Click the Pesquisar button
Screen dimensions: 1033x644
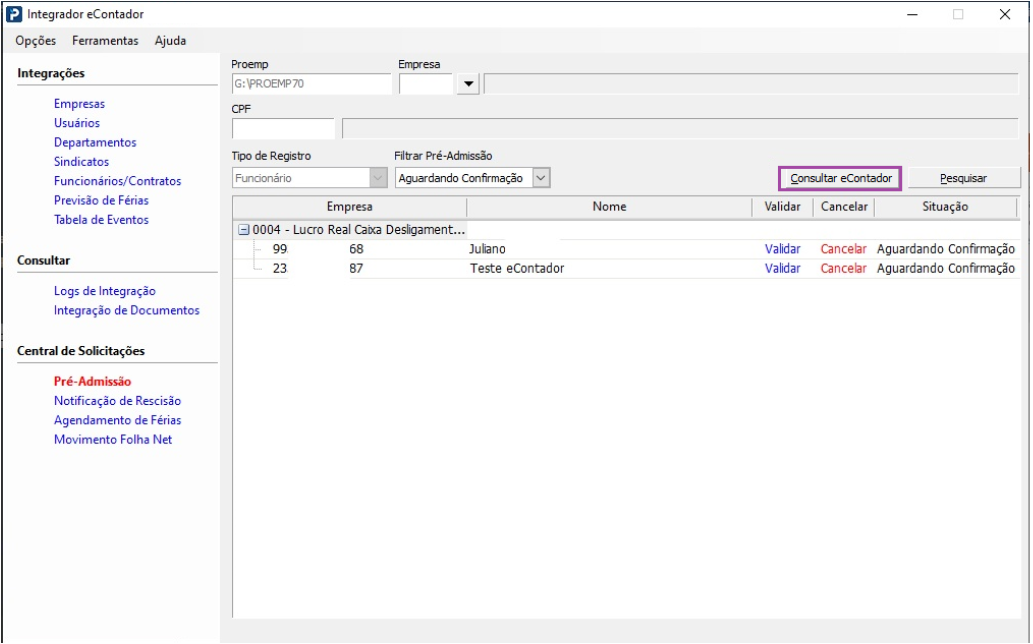[963, 178]
